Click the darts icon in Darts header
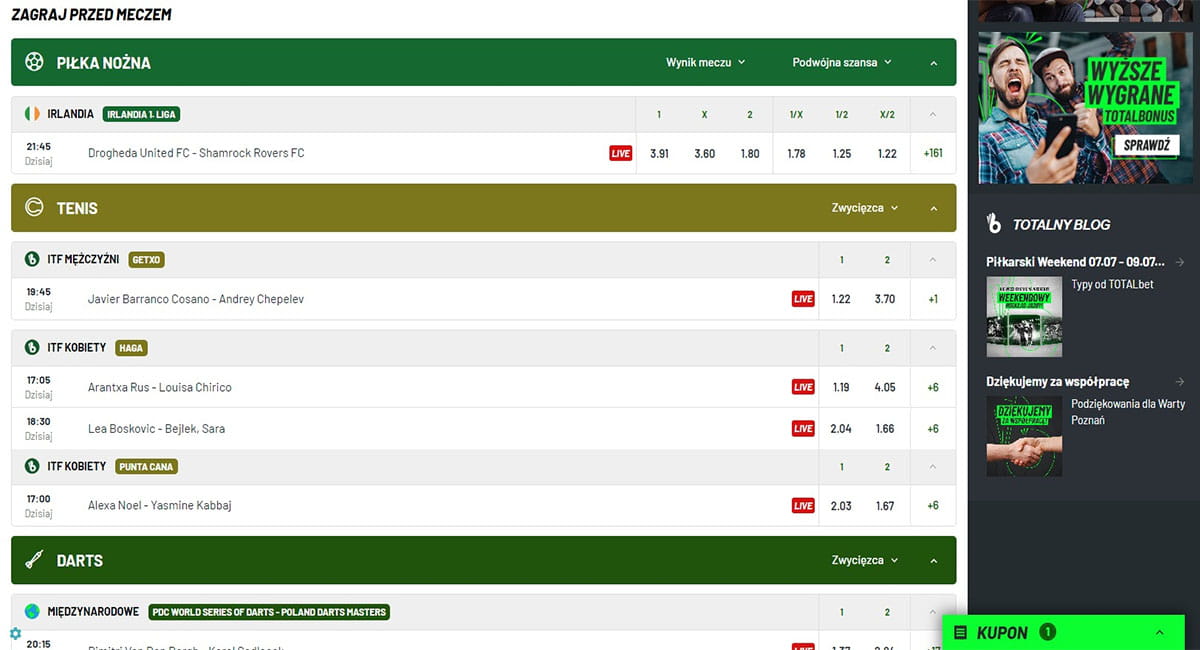 click(x=34, y=560)
